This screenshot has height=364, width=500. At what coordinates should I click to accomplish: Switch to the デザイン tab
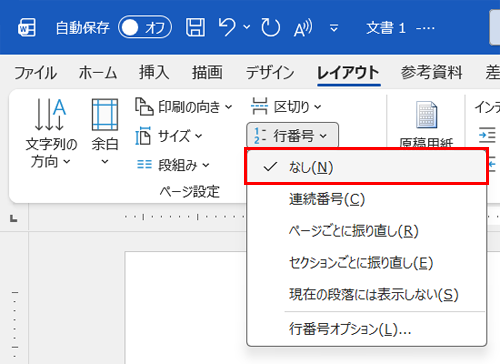[x=270, y=73]
